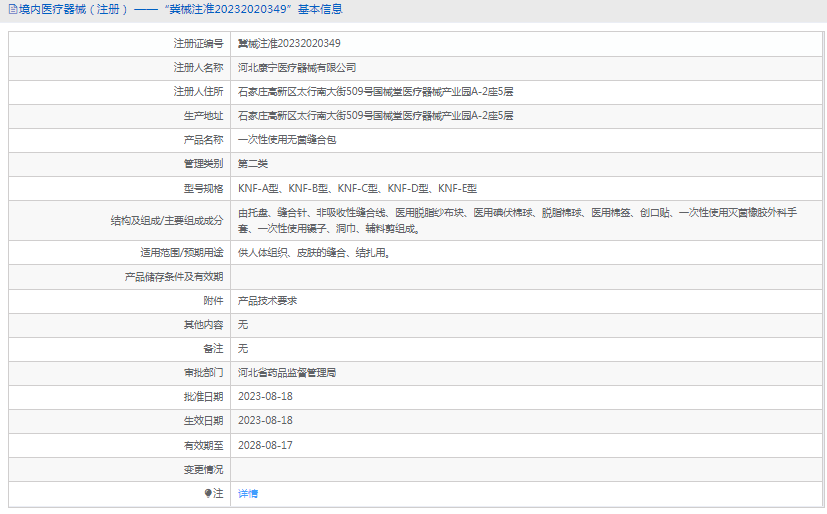Click the 注册人住所 row label
Screen dimensions: 827x514
click(198, 92)
